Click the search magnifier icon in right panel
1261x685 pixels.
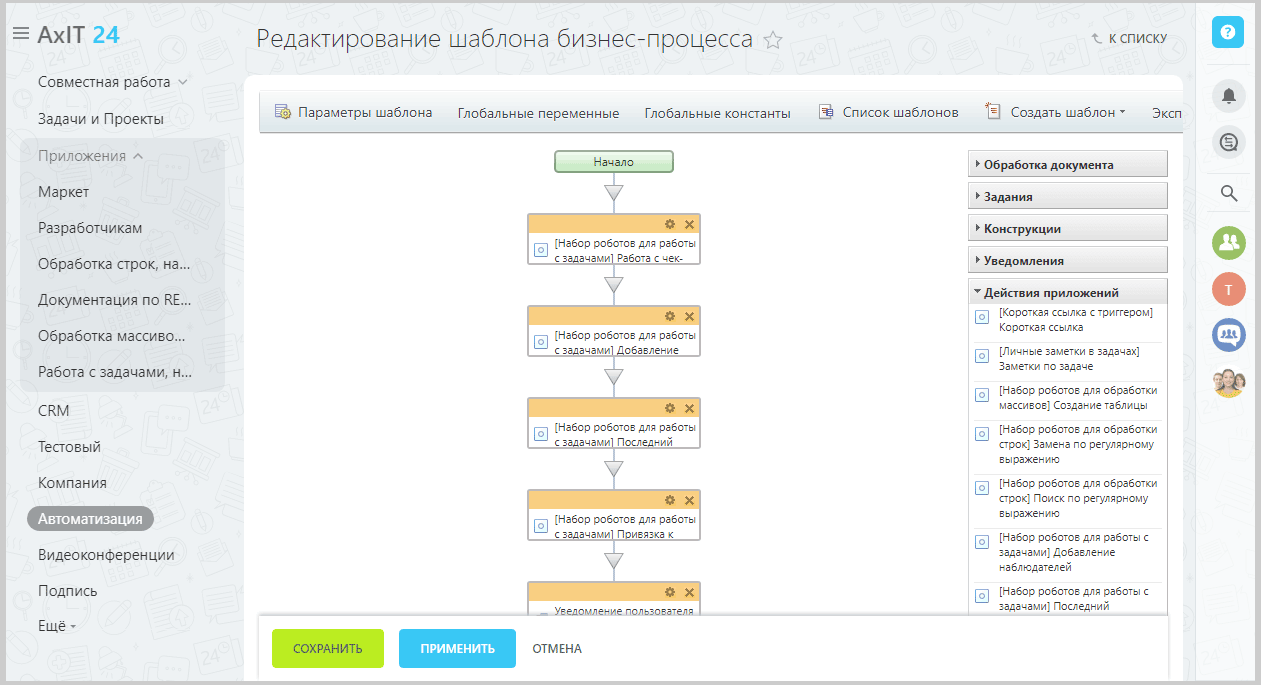coord(1229,193)
